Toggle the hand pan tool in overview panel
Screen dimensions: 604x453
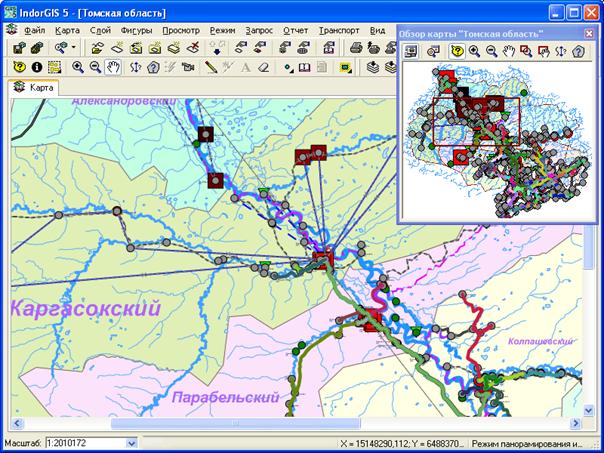click(x=509, y=51)
